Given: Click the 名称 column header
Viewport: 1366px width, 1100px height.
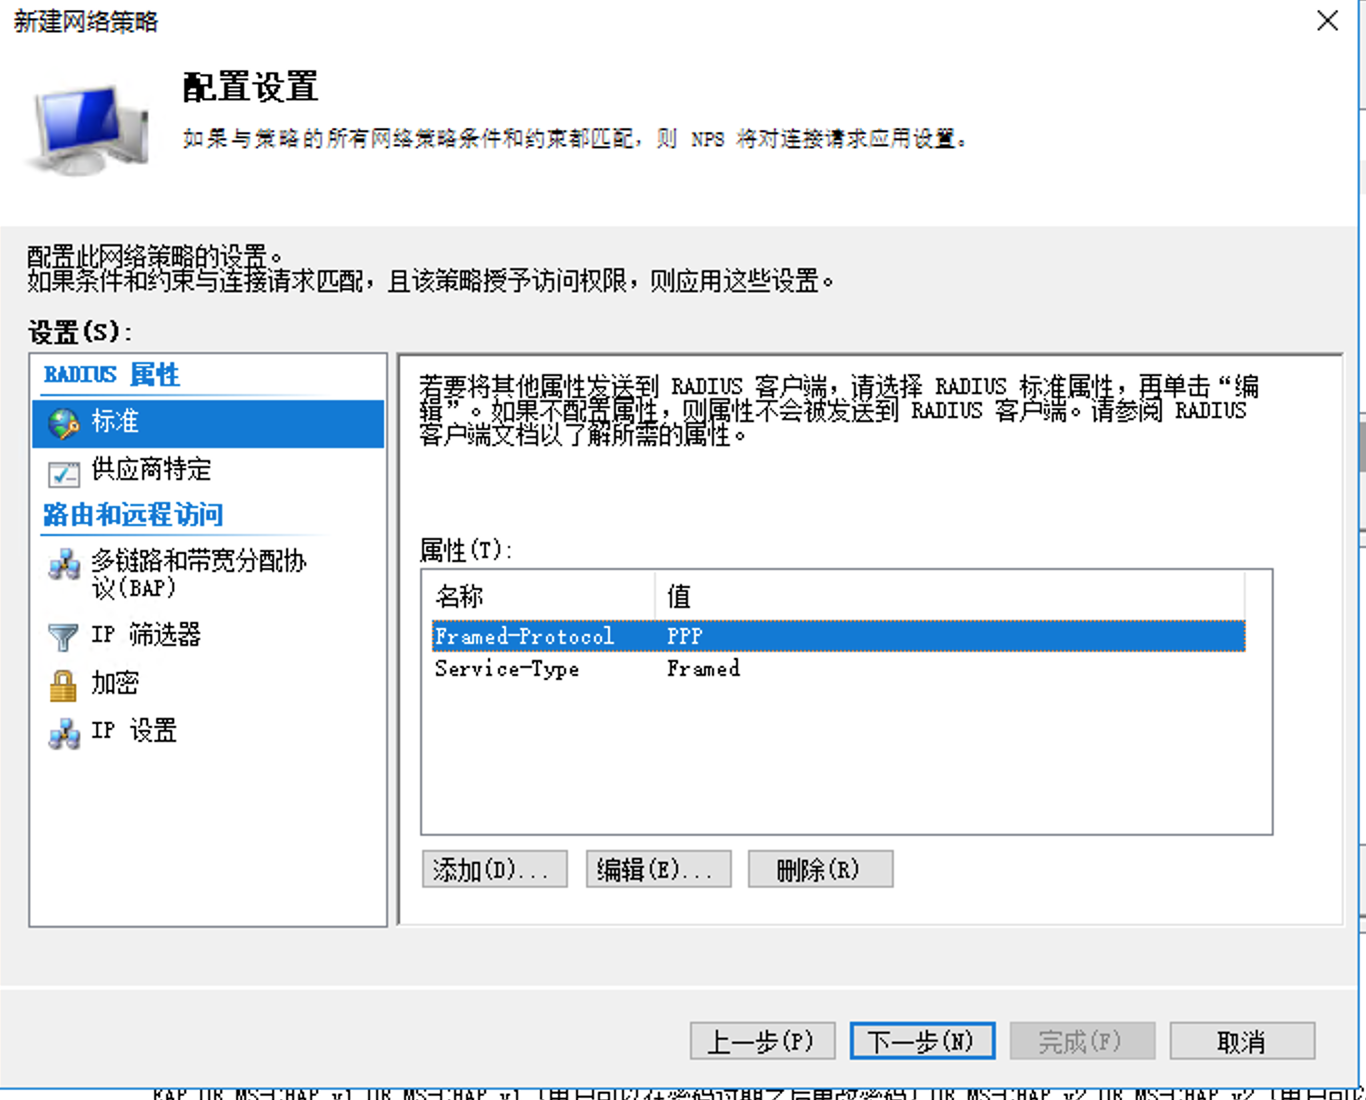Looking at the screenshot, I should pyautogui.click(x=543, y=597).
